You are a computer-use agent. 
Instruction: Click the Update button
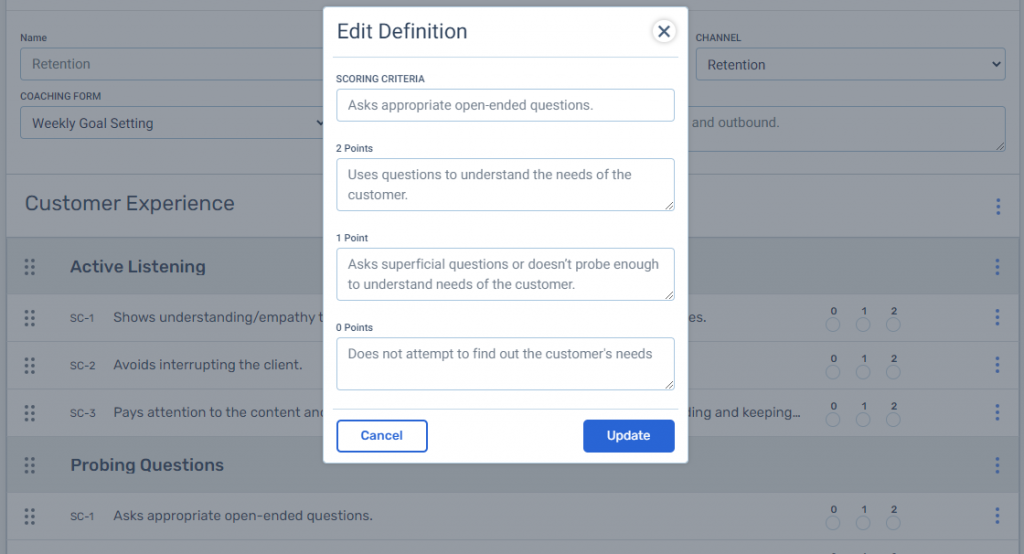628,436
